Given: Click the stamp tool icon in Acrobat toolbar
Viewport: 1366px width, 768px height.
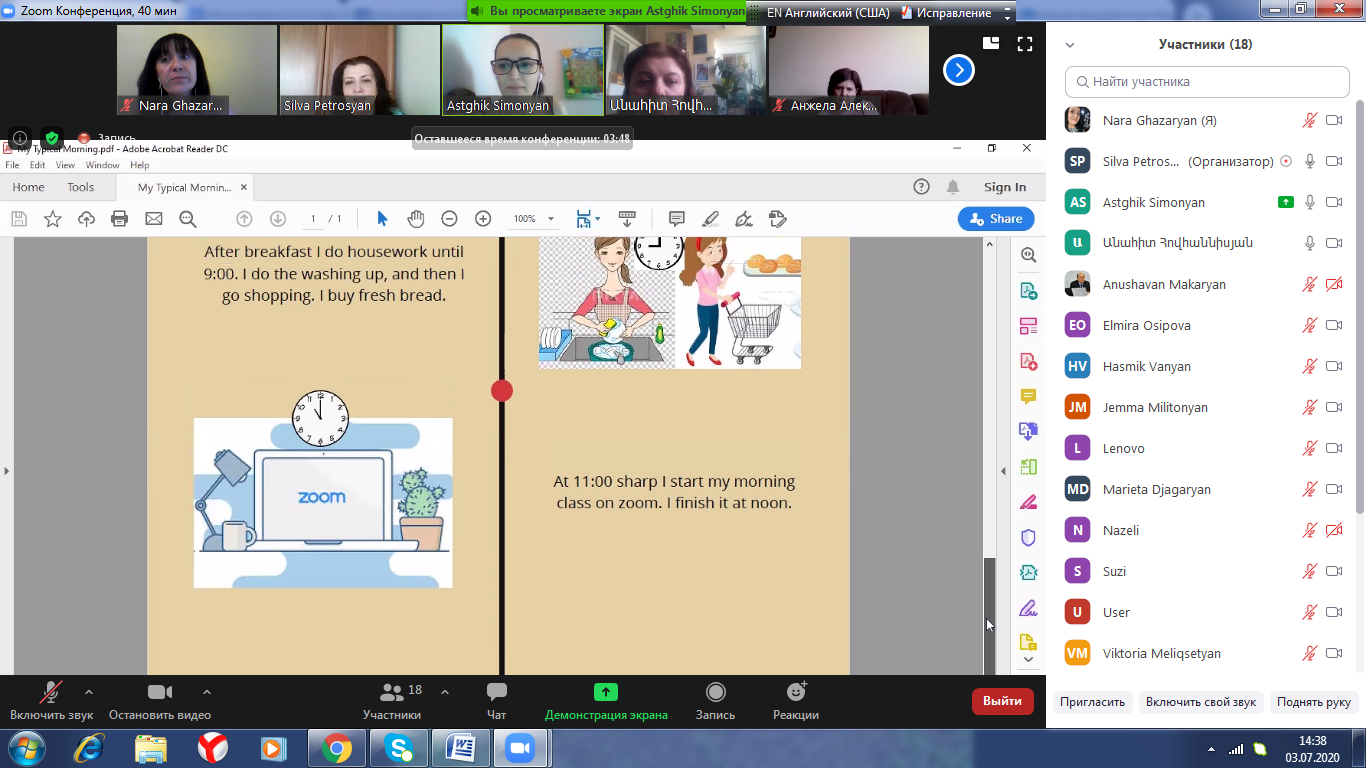Looking at the screenshot, I should 778,219.
